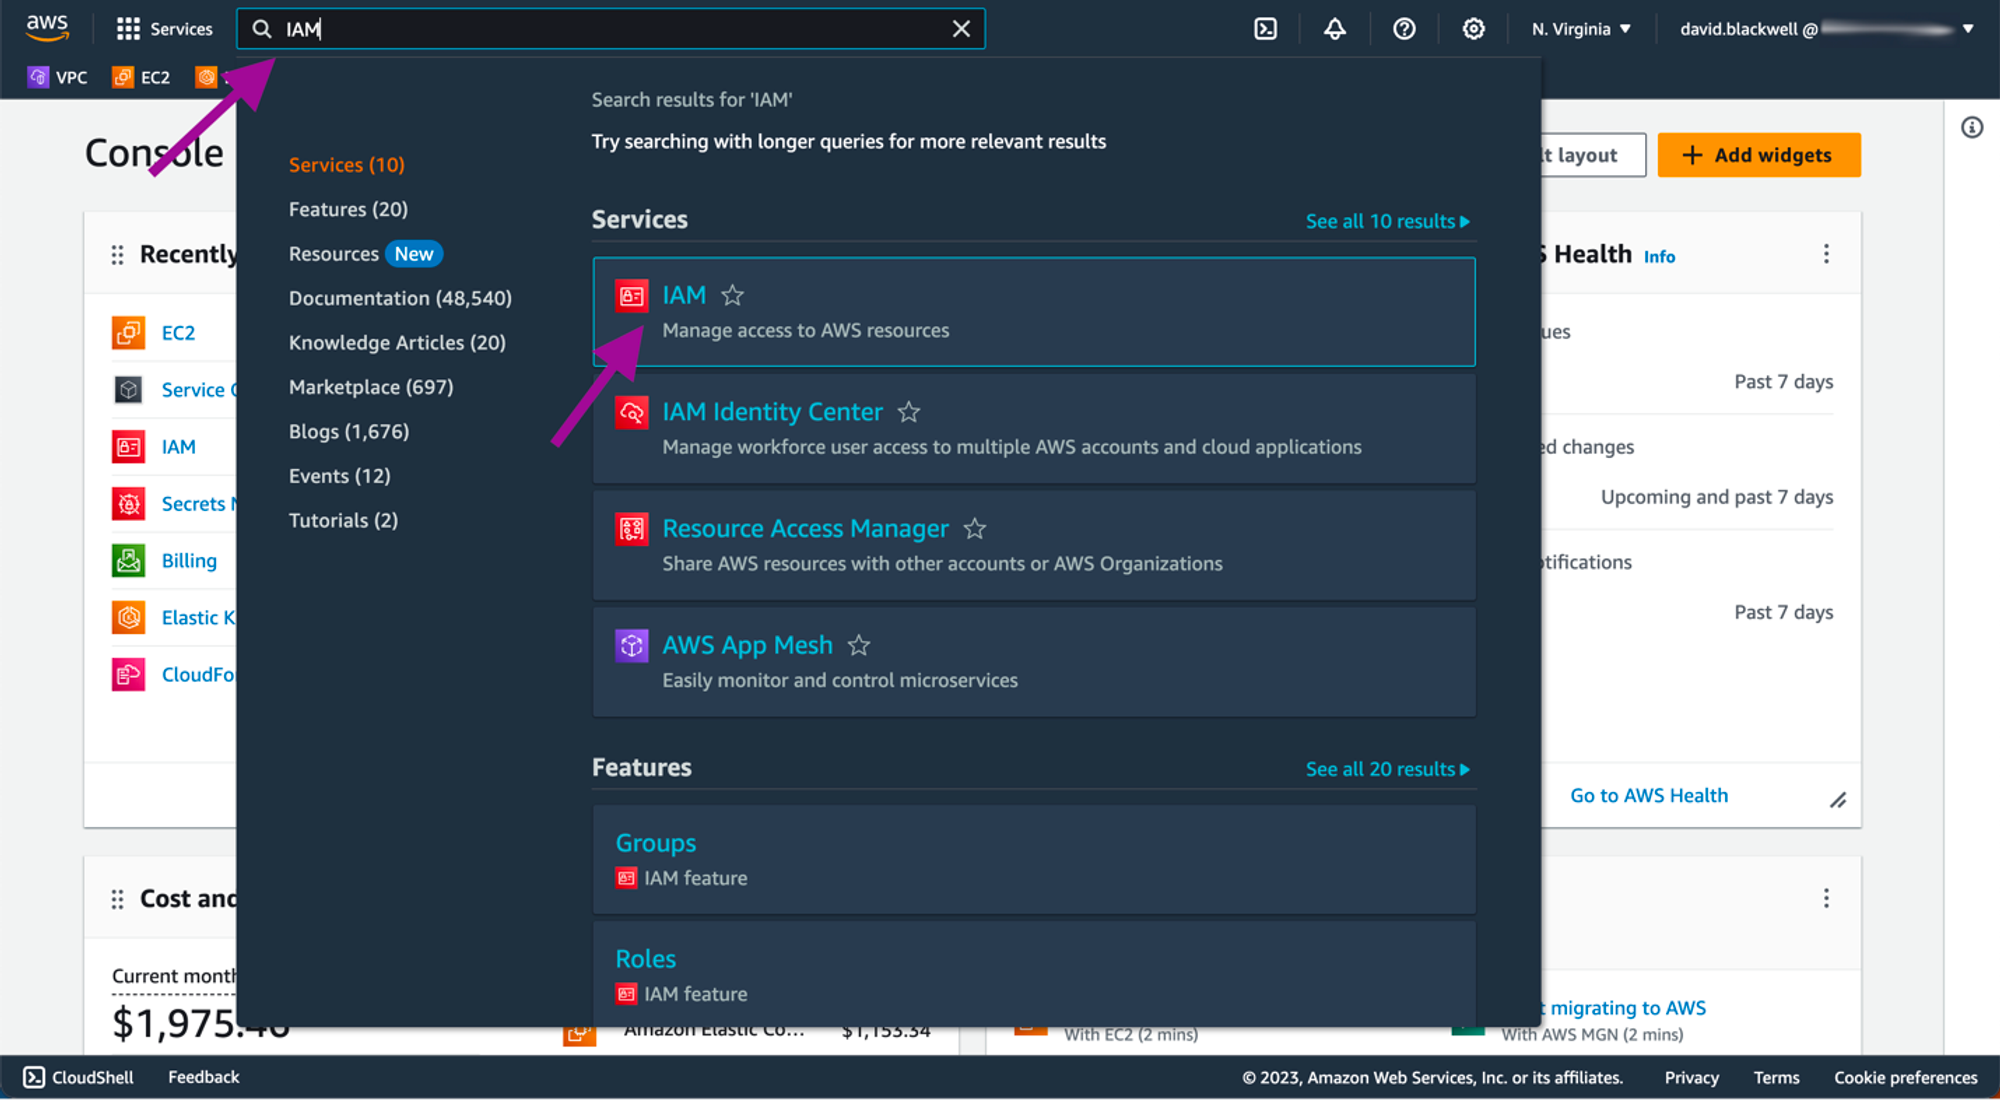Viewport: 2000px width, 1102px height.
Task: Open the VPC favorites bar shortcut
Action: click(58, 77)
